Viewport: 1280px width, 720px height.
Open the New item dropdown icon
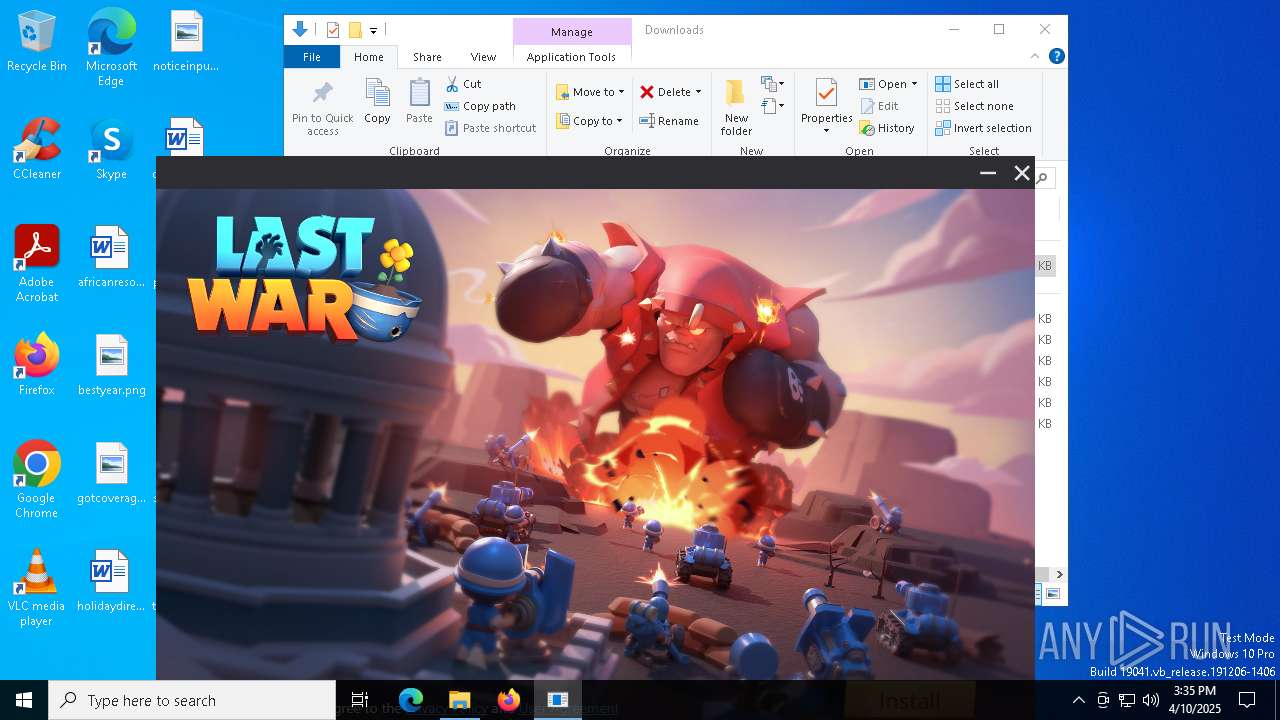point(772,84)
